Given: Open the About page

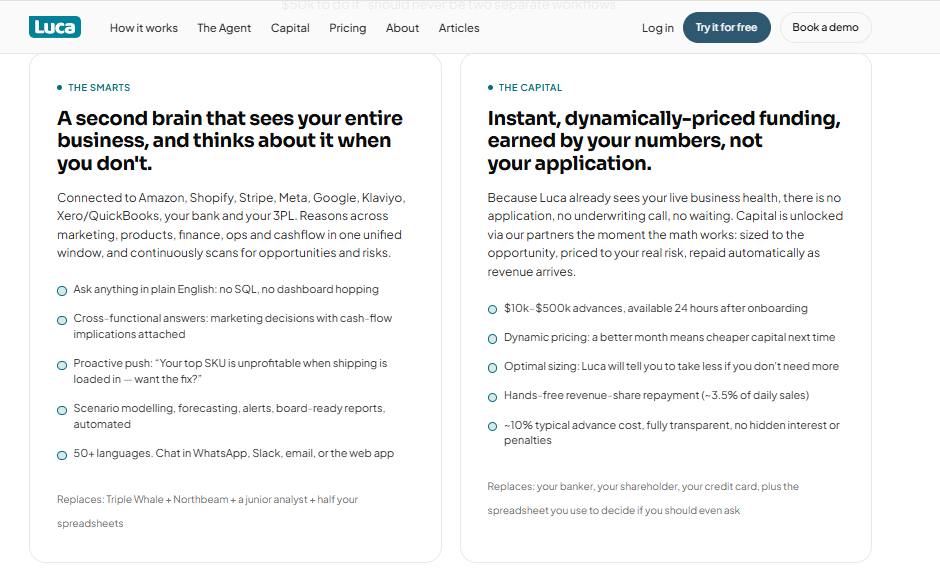Looking at the screenshot, I should pyautogui.click(x=402, y=28).
